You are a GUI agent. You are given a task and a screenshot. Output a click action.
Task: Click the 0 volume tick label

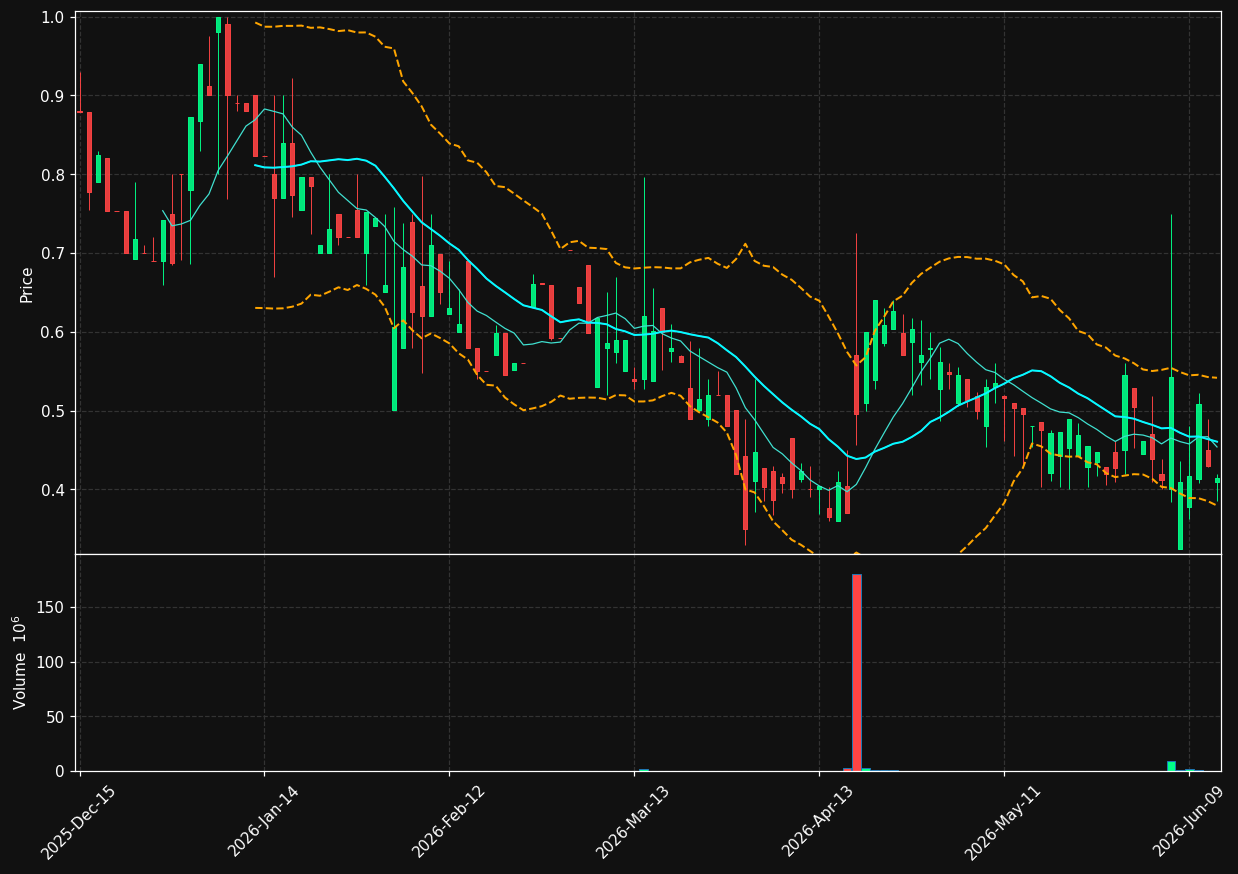61,771
